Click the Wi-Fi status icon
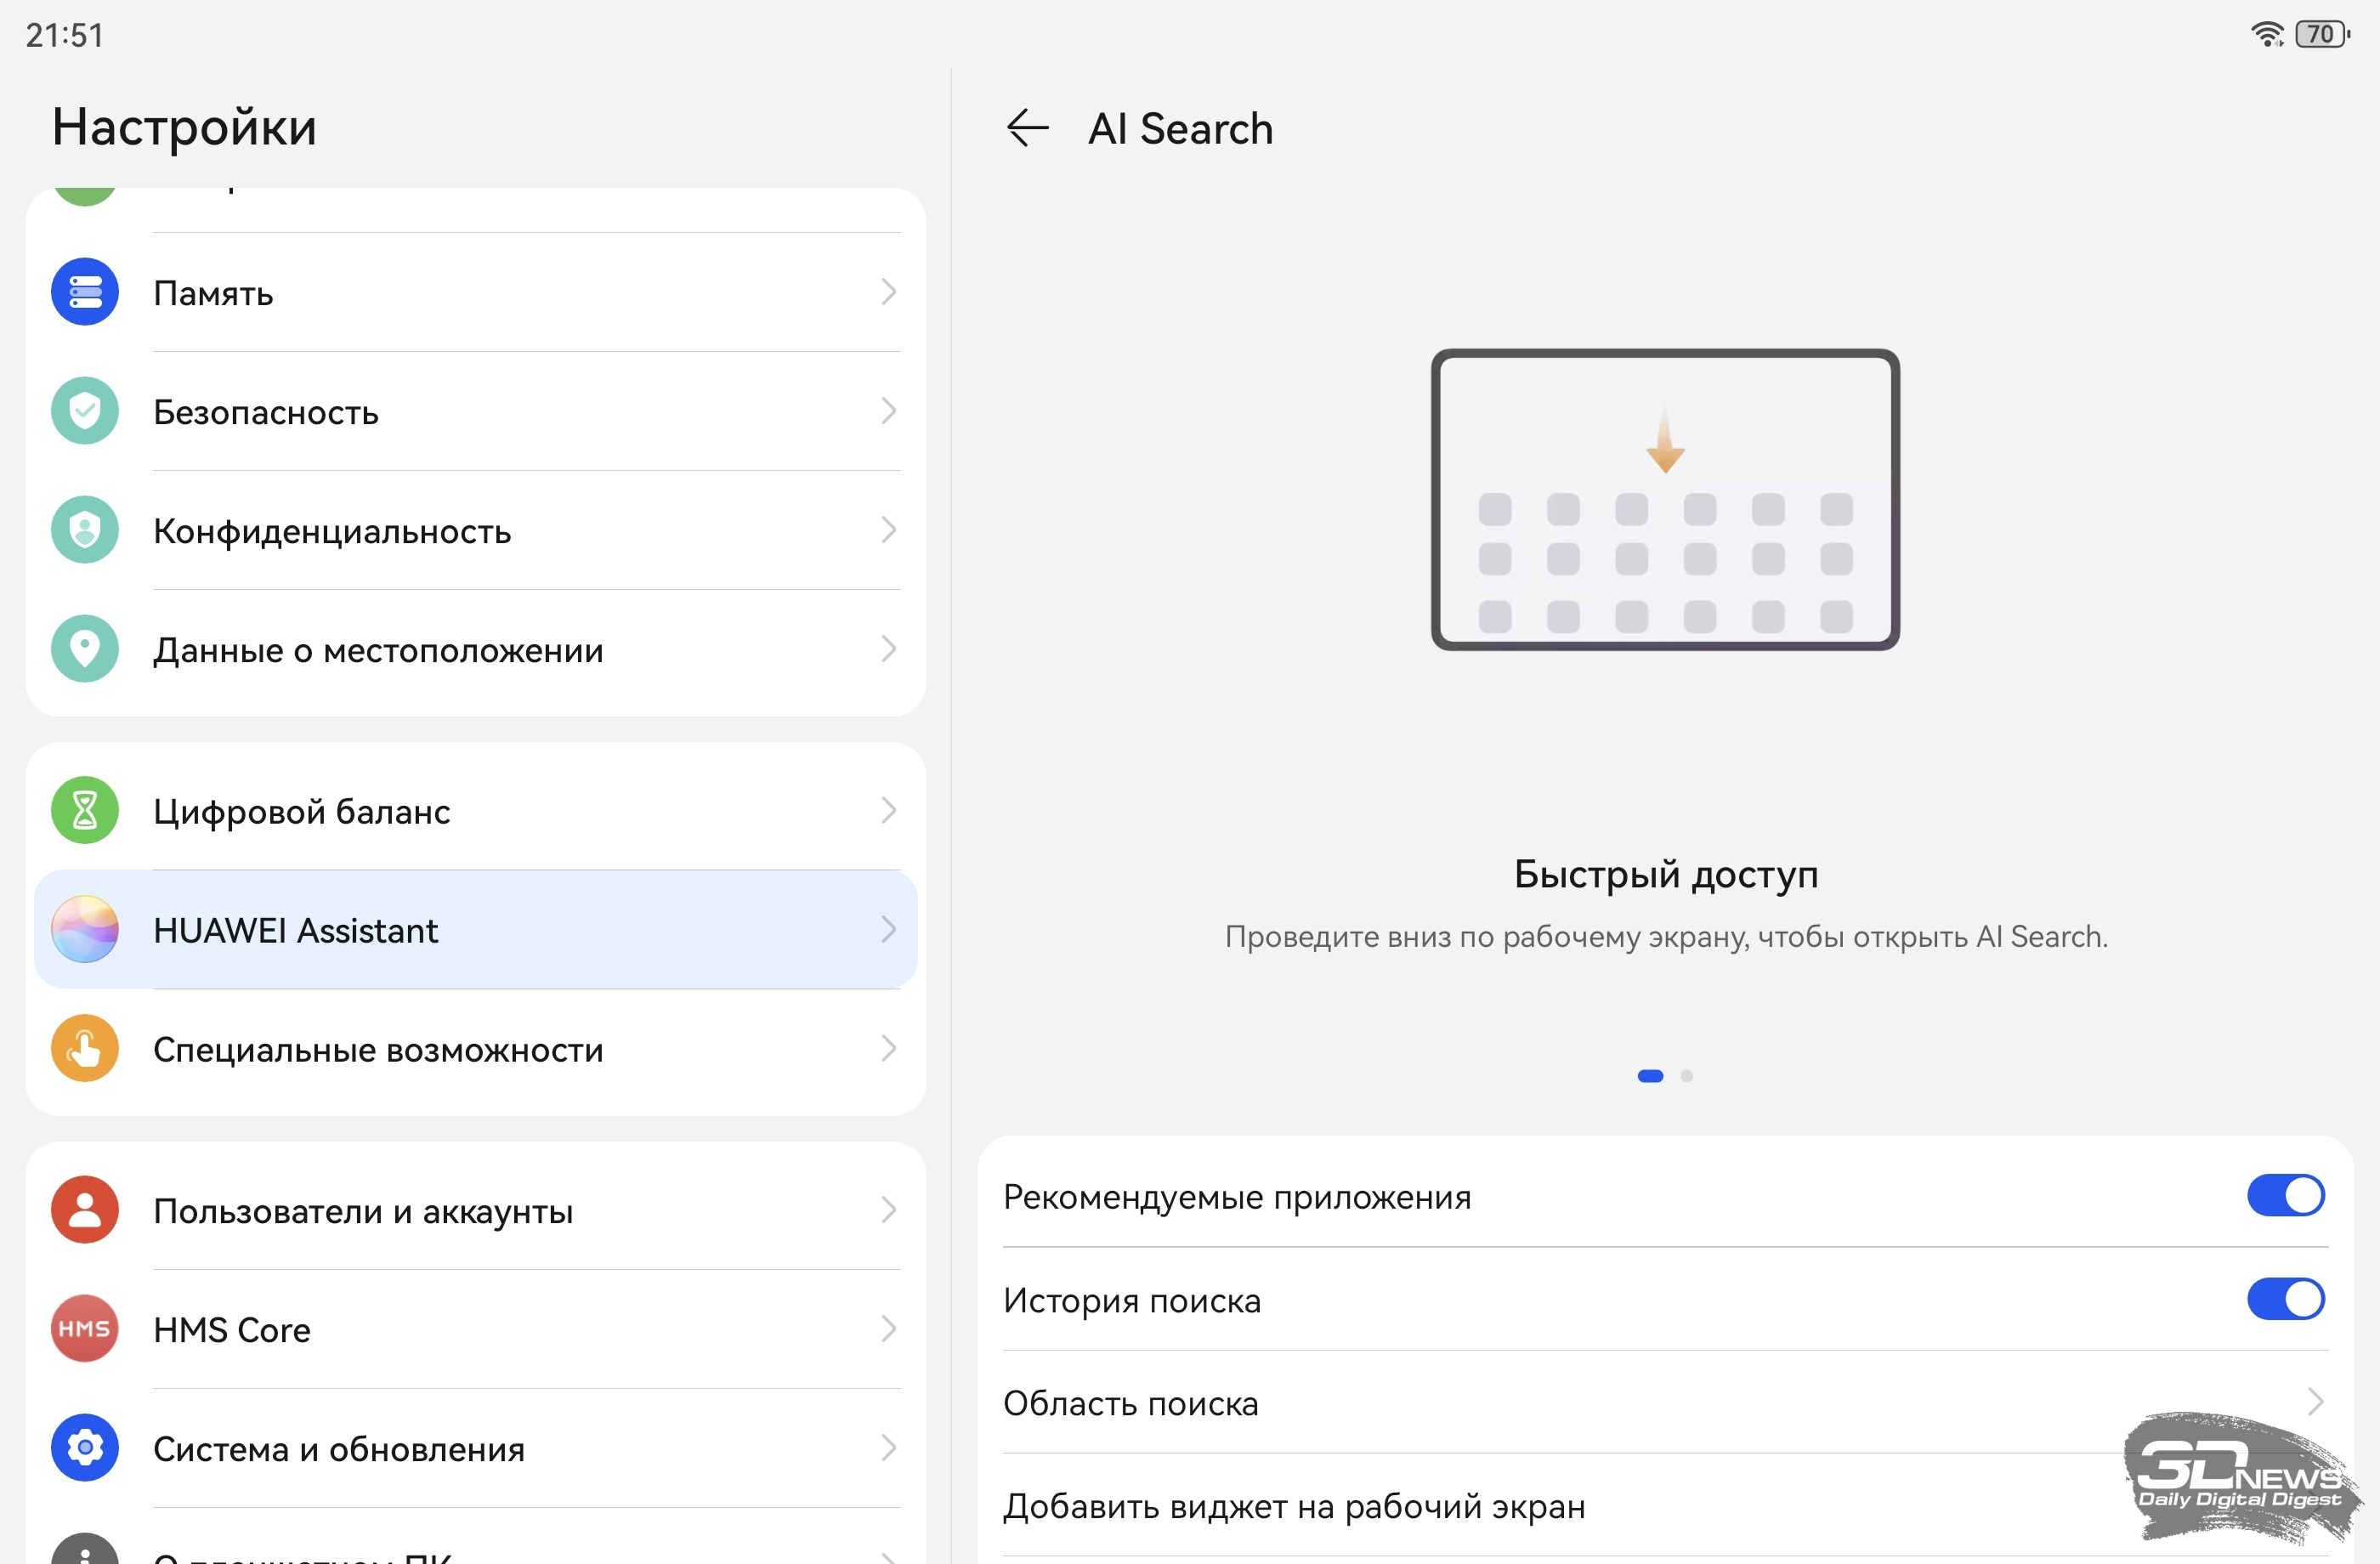This screenshot has height=1564, width=2380. click(x=2266, y=34)
